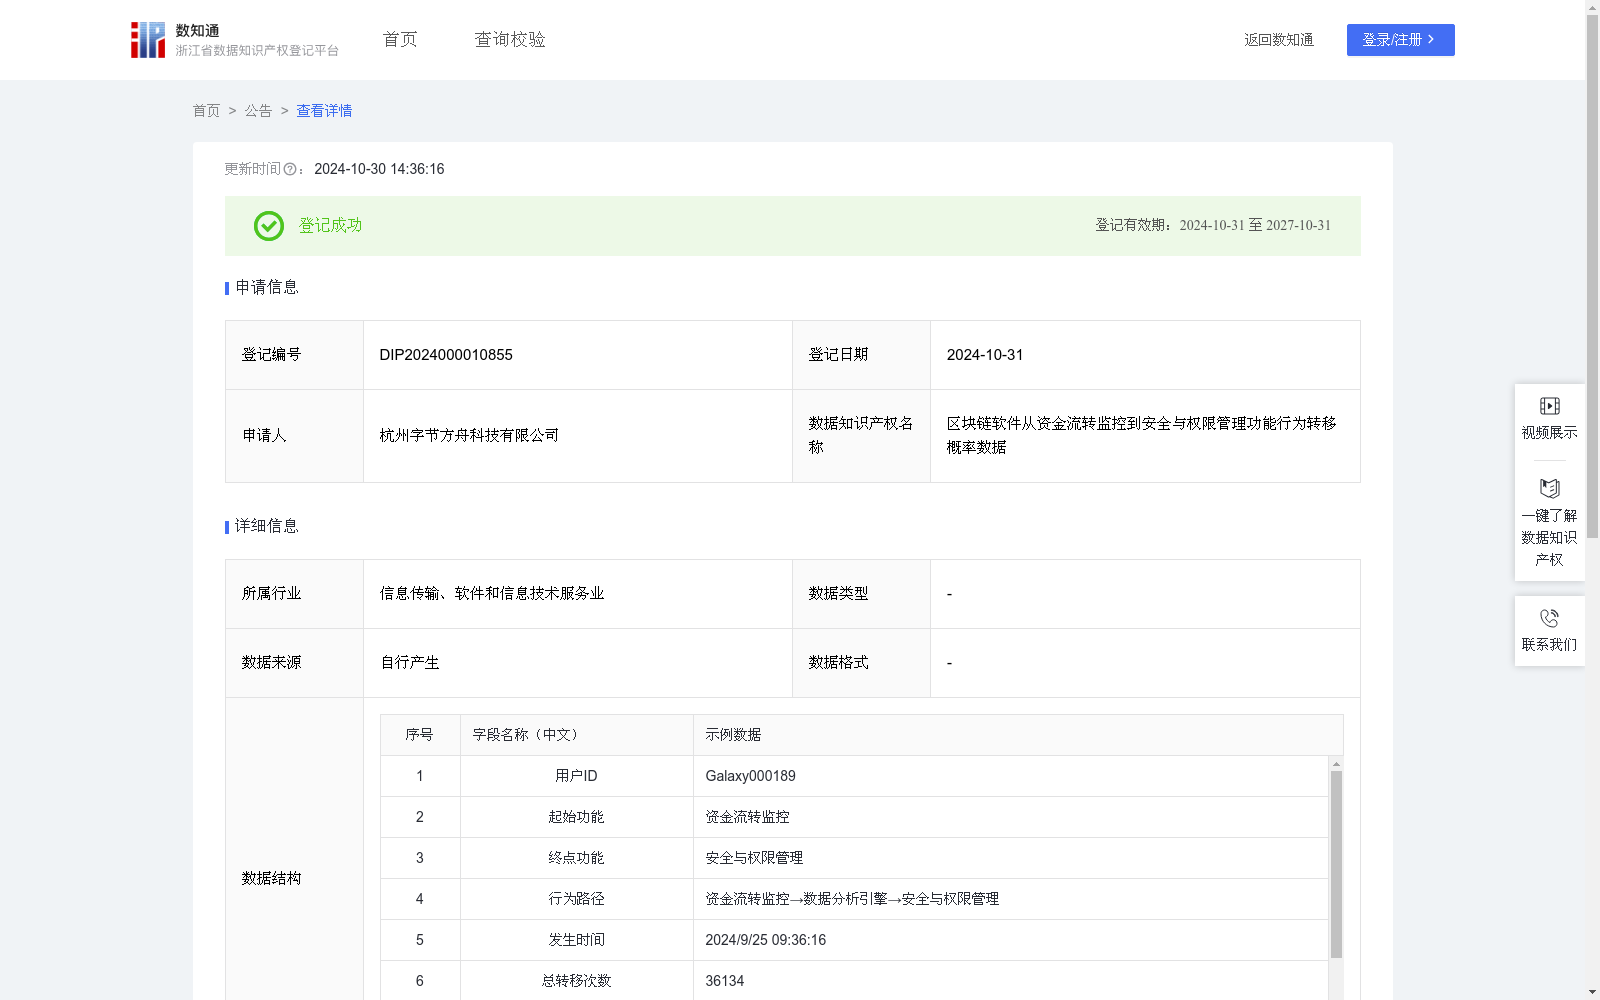Viewport: 1600px width, 1000px height.
Task: Click the 详细信息 section heading
Action: [x=267, y=527]
